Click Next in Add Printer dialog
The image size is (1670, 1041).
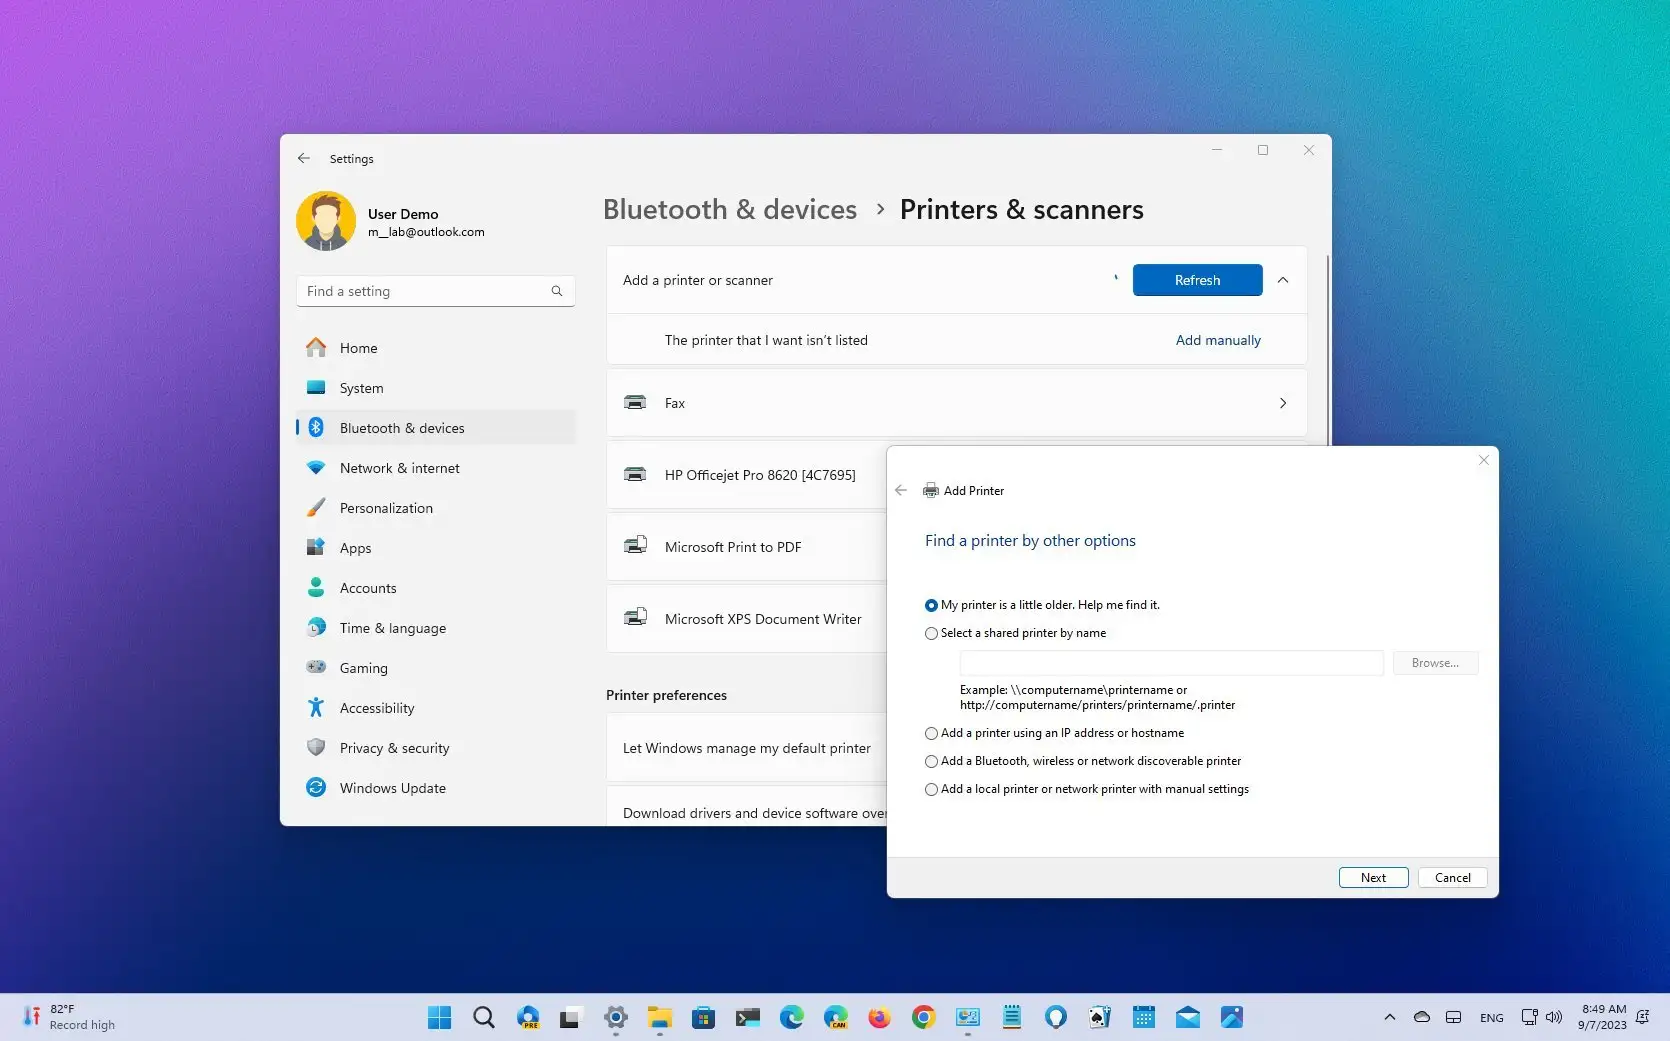(1373, 877)
